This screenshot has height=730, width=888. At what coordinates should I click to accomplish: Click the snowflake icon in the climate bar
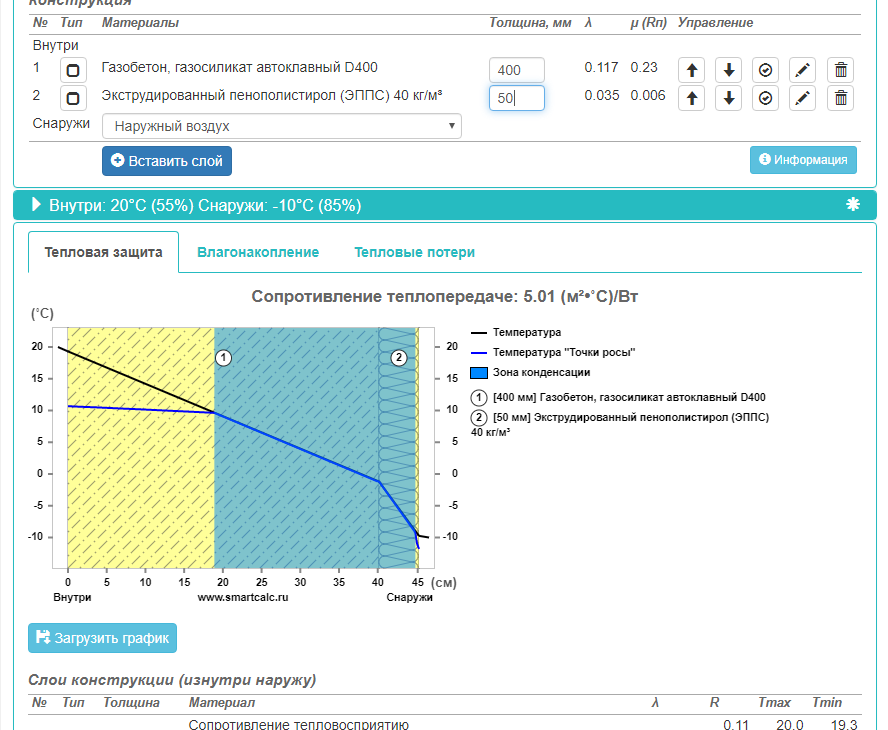(x=853, y=204)
